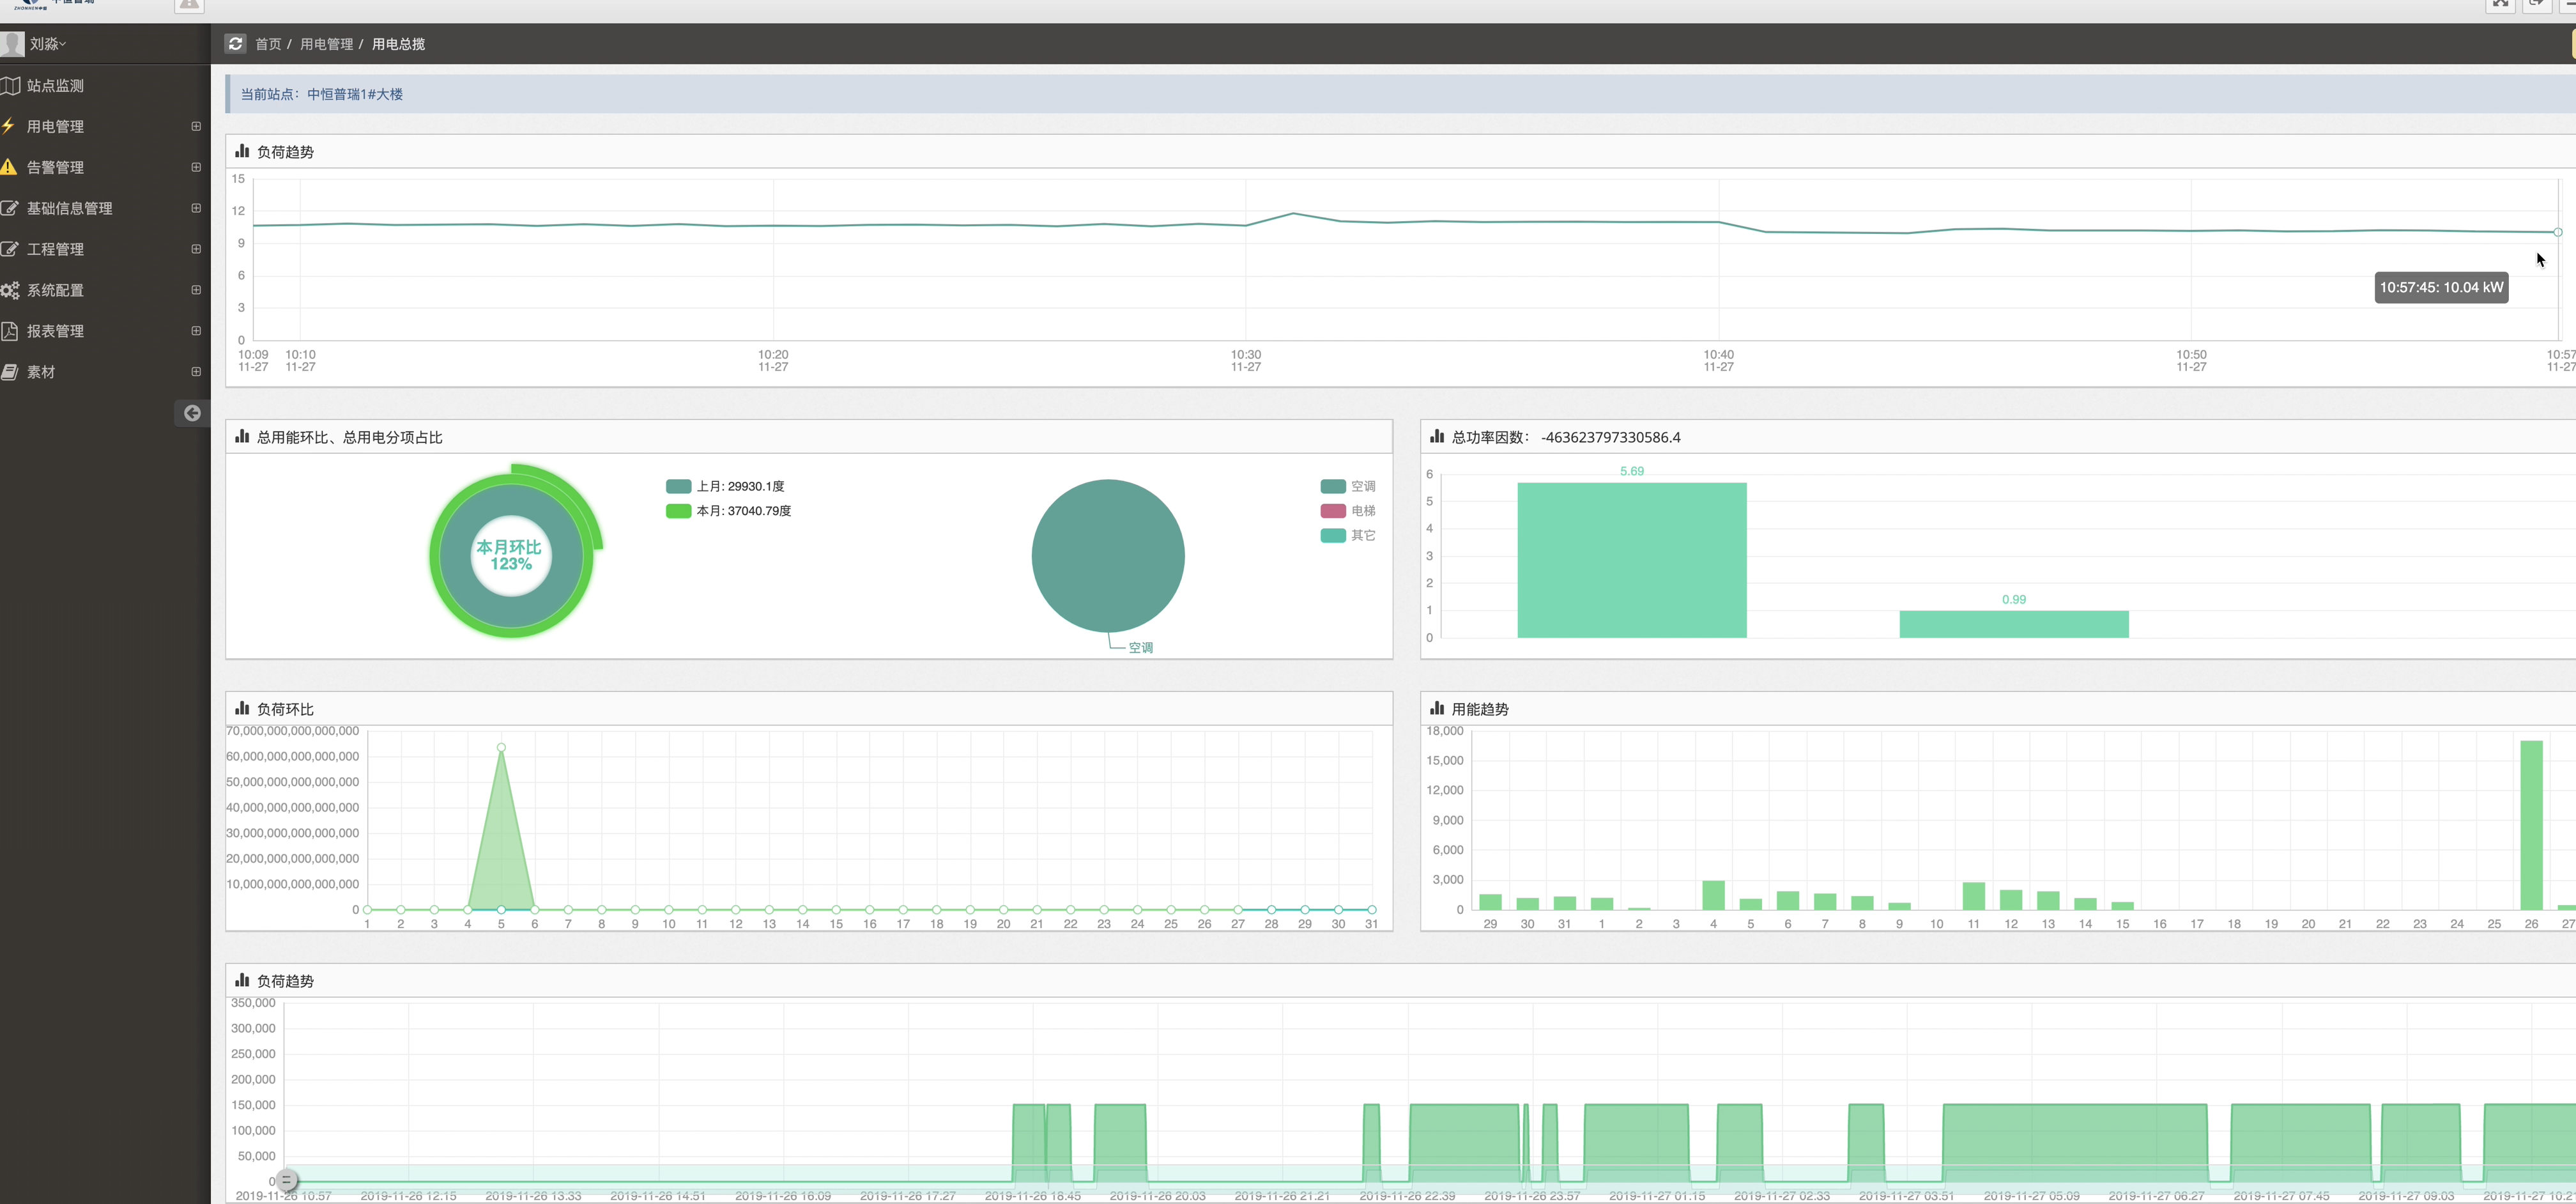Expand the 系统配置 submenu plus icon
Screen dimensions: 2576x1204
point(196,290)
